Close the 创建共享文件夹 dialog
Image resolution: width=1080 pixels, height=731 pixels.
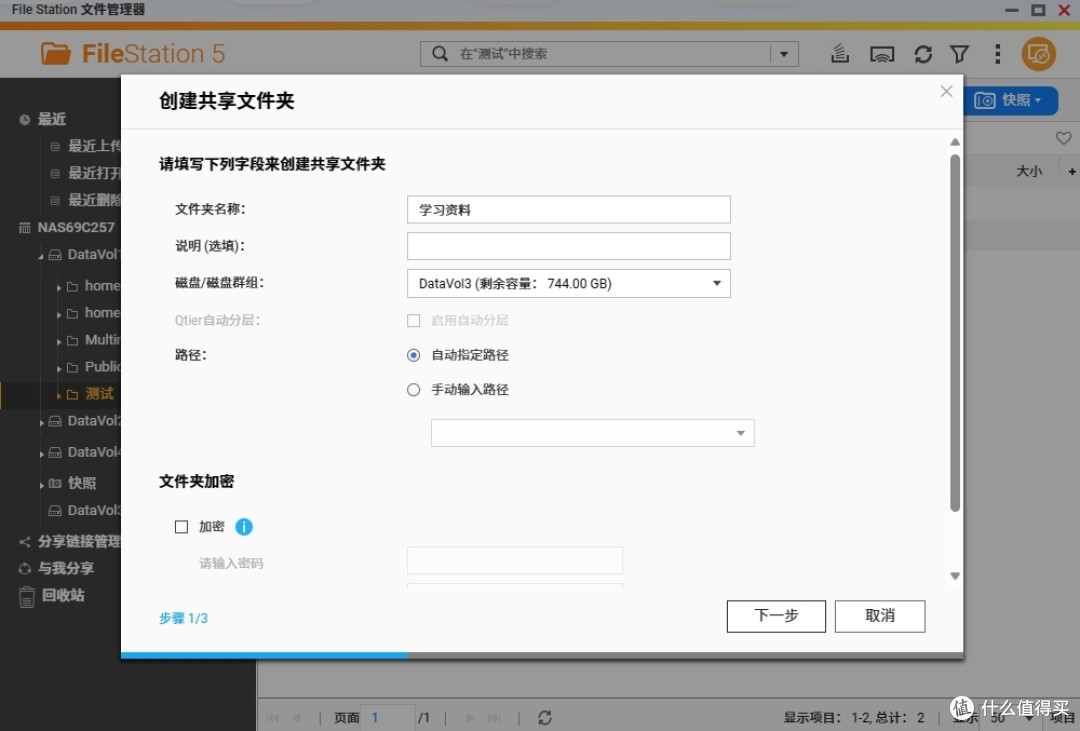(x=946, y=92)
